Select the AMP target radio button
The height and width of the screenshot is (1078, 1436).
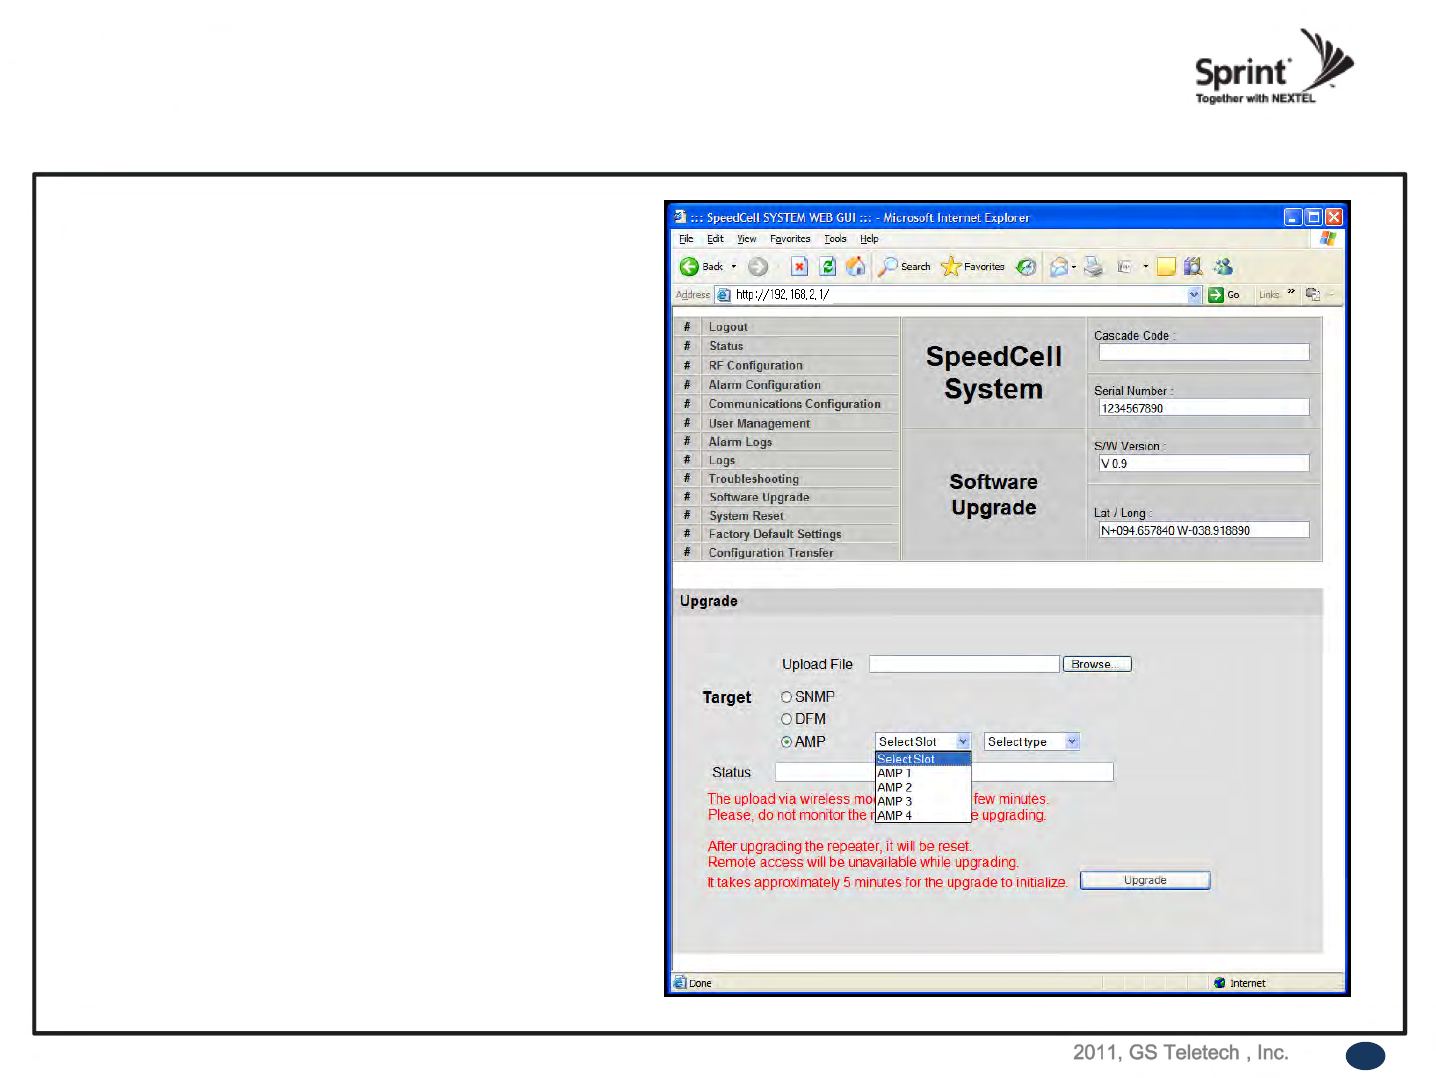pyautogui.click(x=787, y=742)
